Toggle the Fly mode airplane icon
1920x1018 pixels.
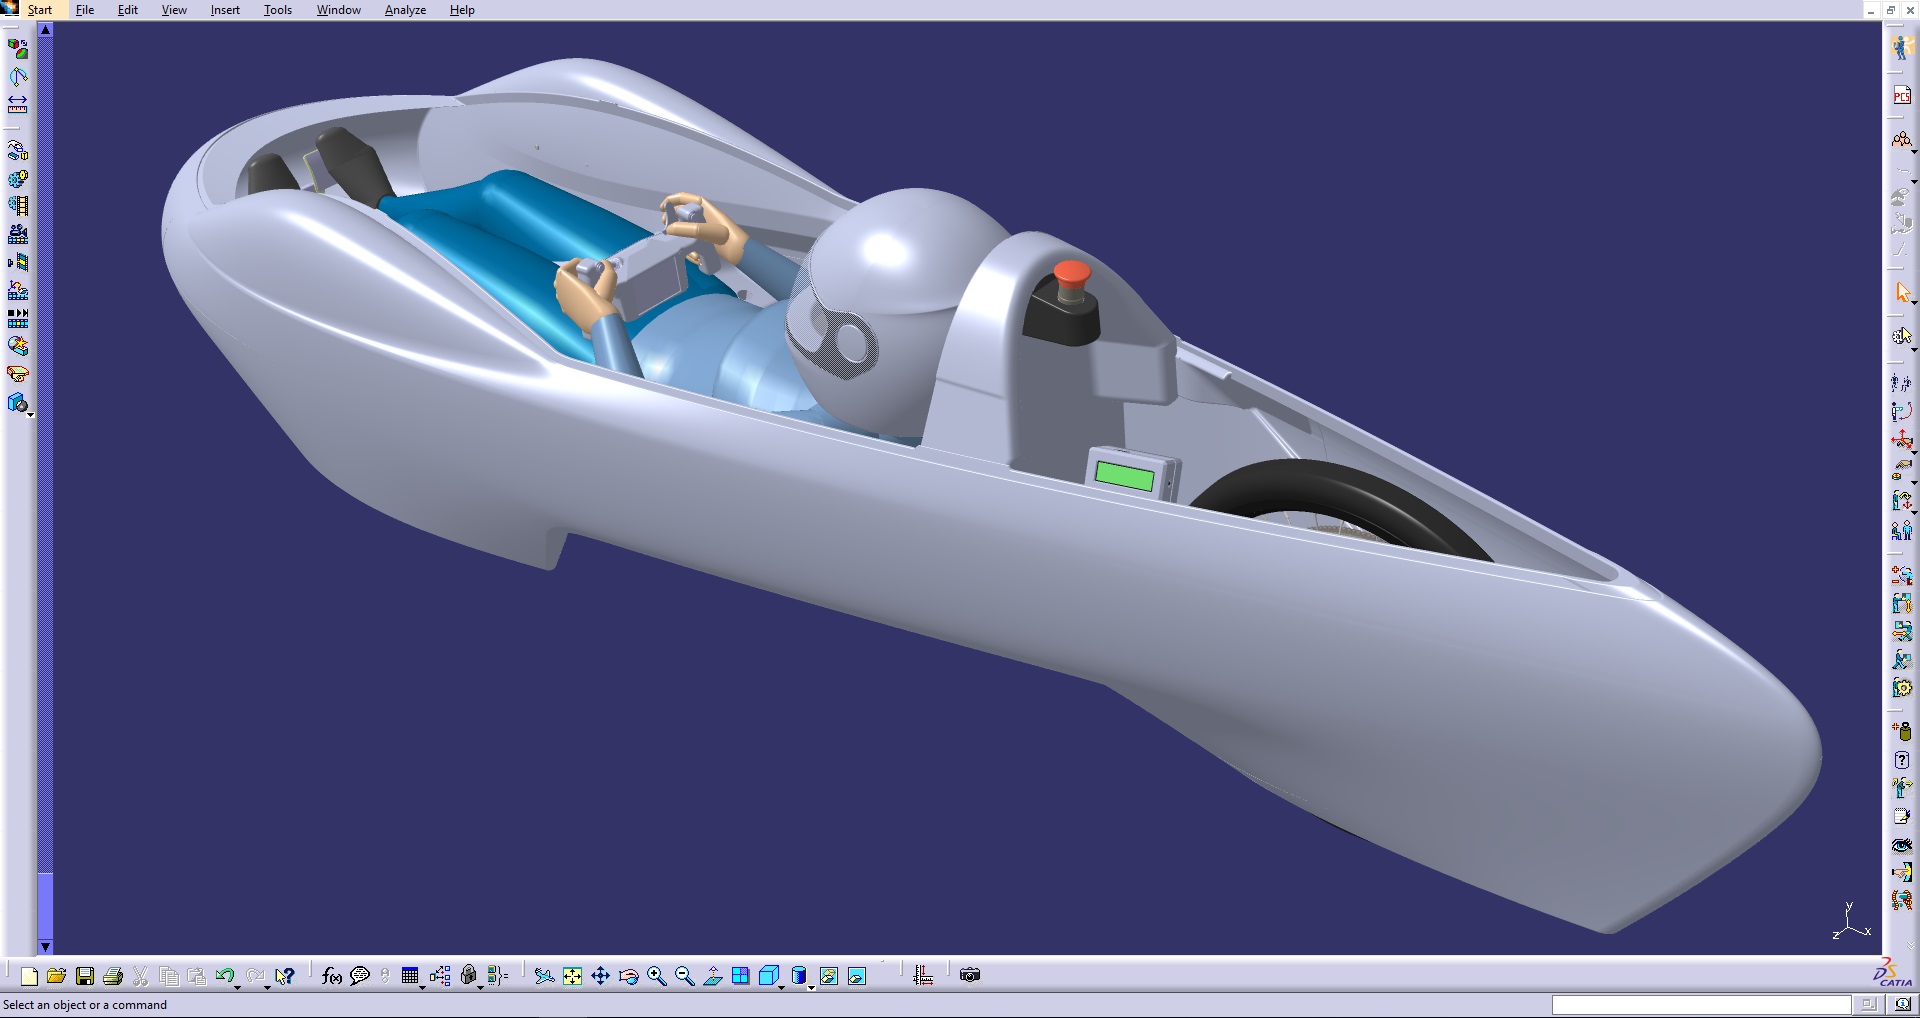[x=543, y=976]
